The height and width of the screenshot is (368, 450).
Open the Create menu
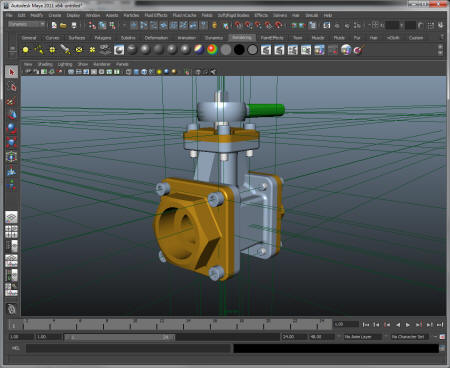click(55, 15)
